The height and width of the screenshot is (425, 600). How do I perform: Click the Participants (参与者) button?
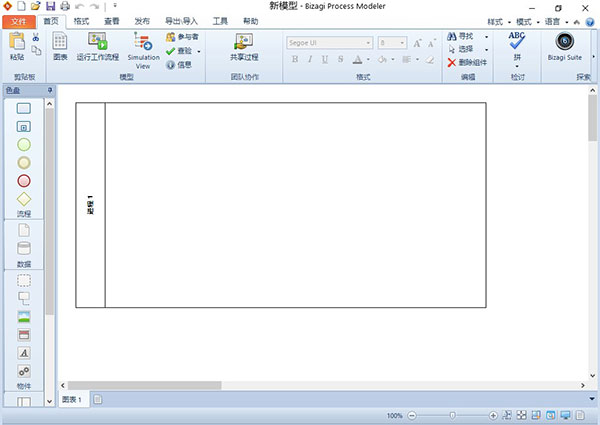click(181, 37)
